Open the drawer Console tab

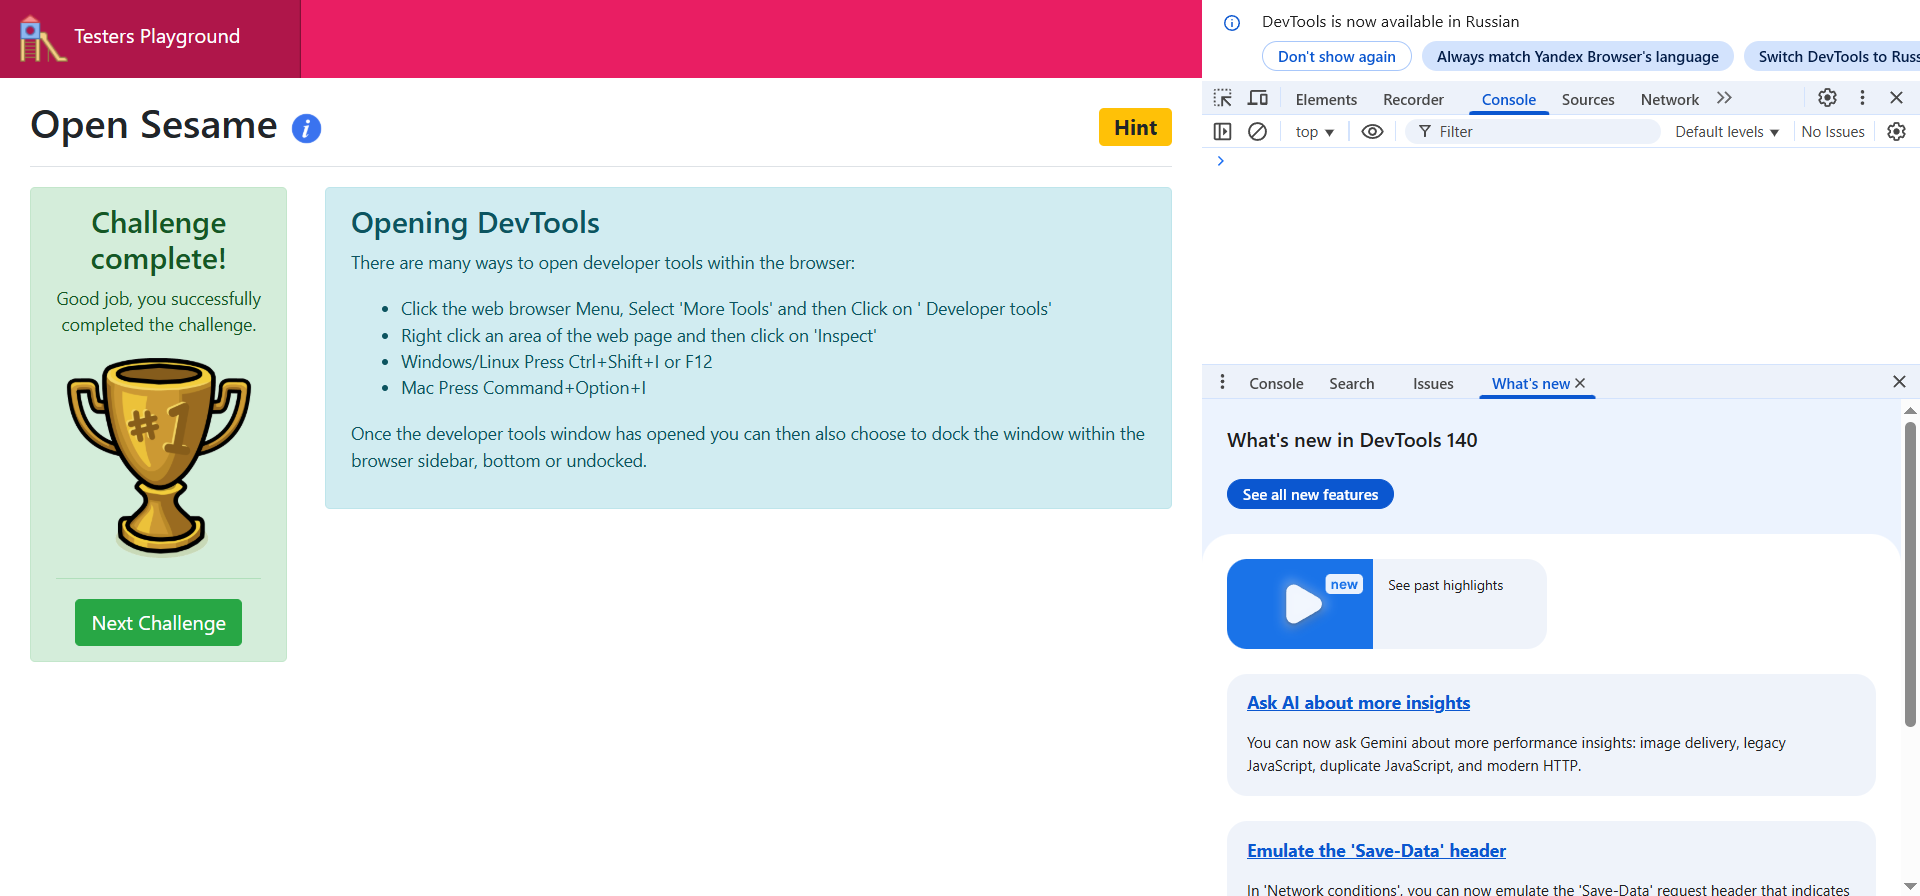[x=1276, y=383]
